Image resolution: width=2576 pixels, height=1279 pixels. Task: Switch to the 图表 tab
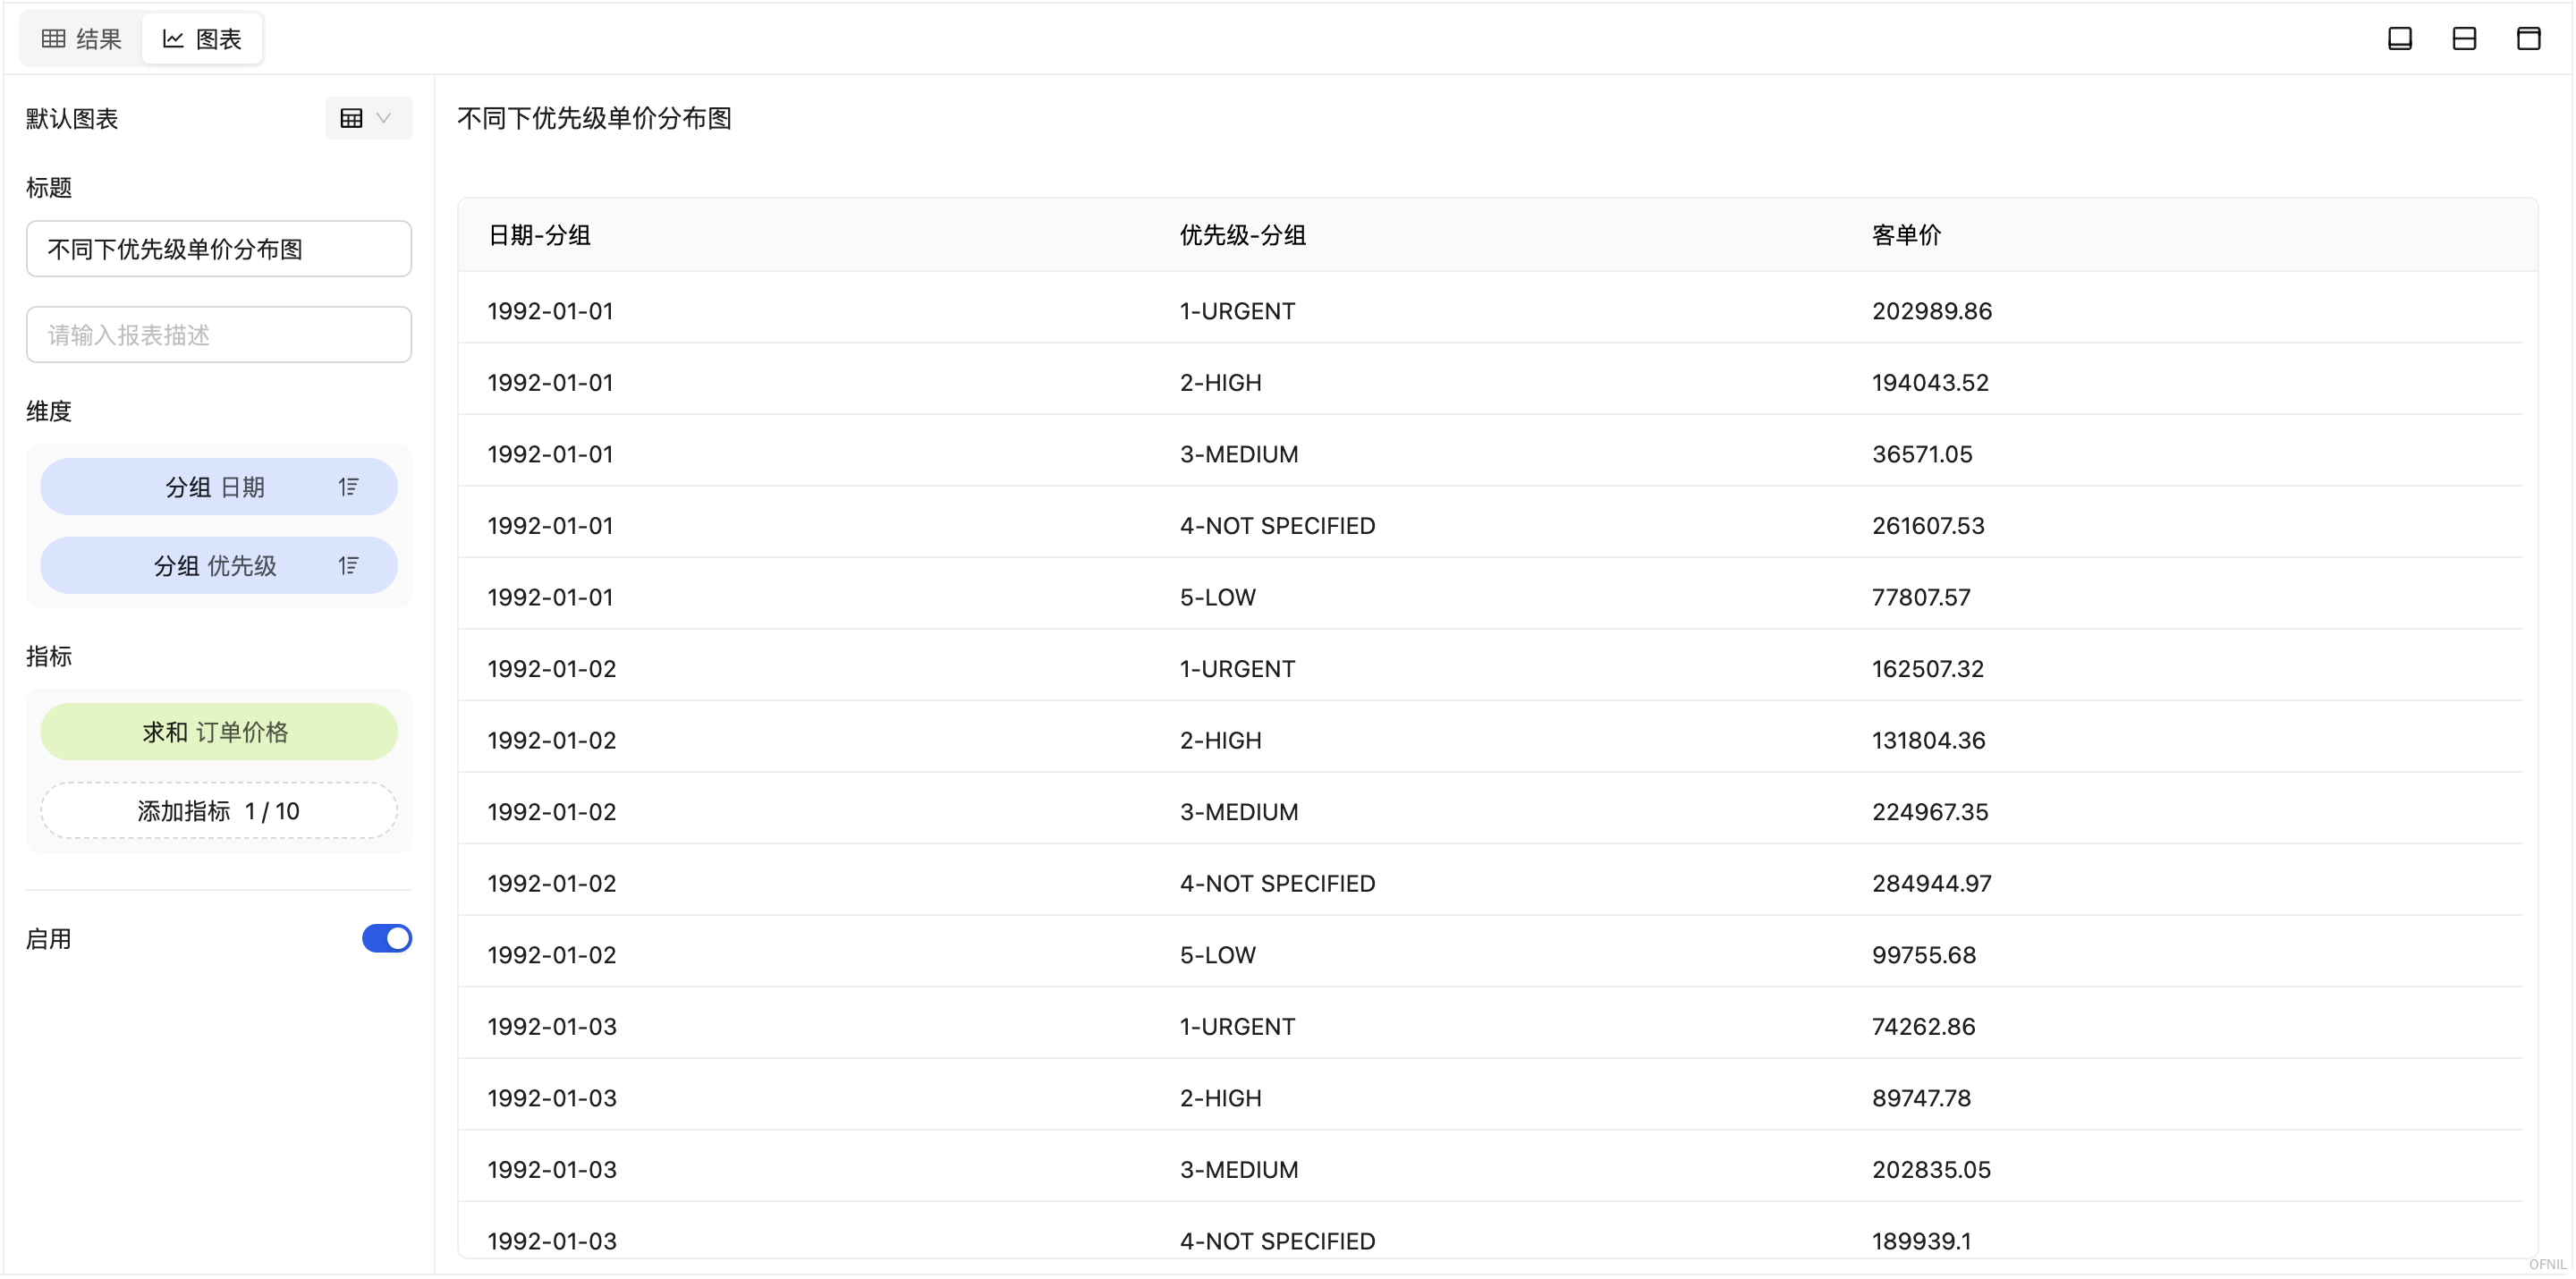(x=202, y=39)
